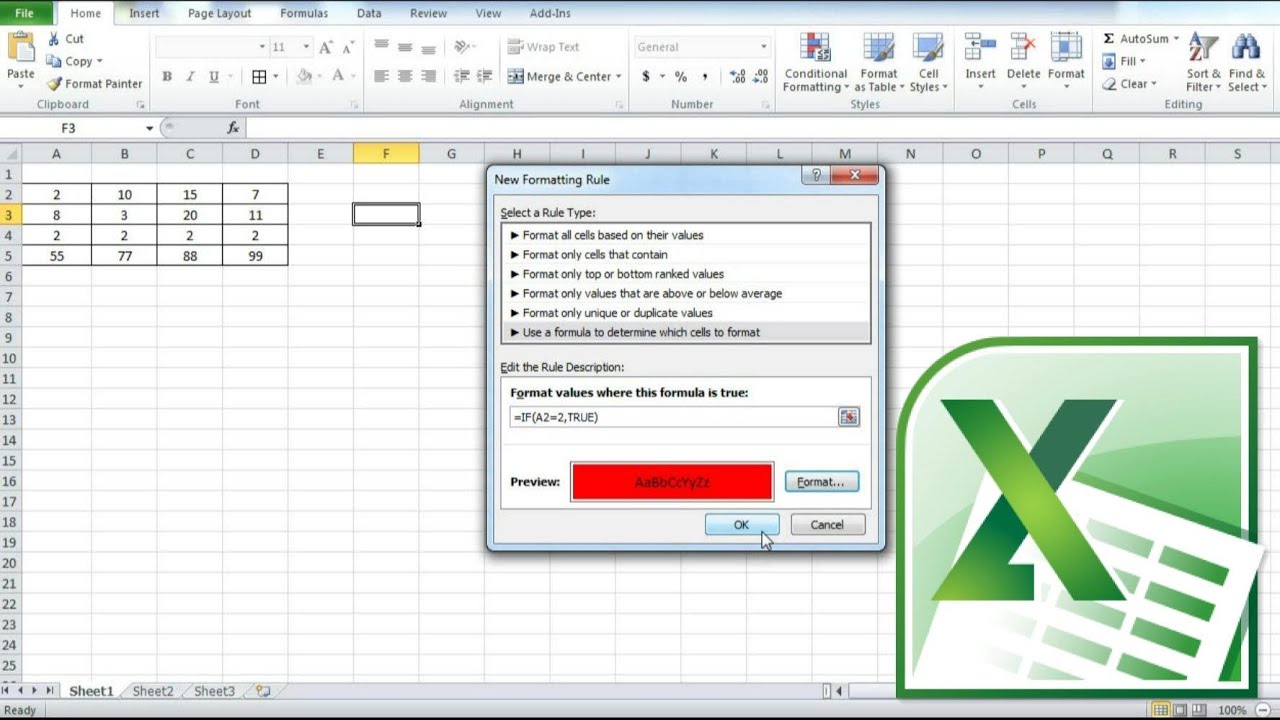Open the General number format dropdown
The image size is (1280, 720).
tap(763, 47)
